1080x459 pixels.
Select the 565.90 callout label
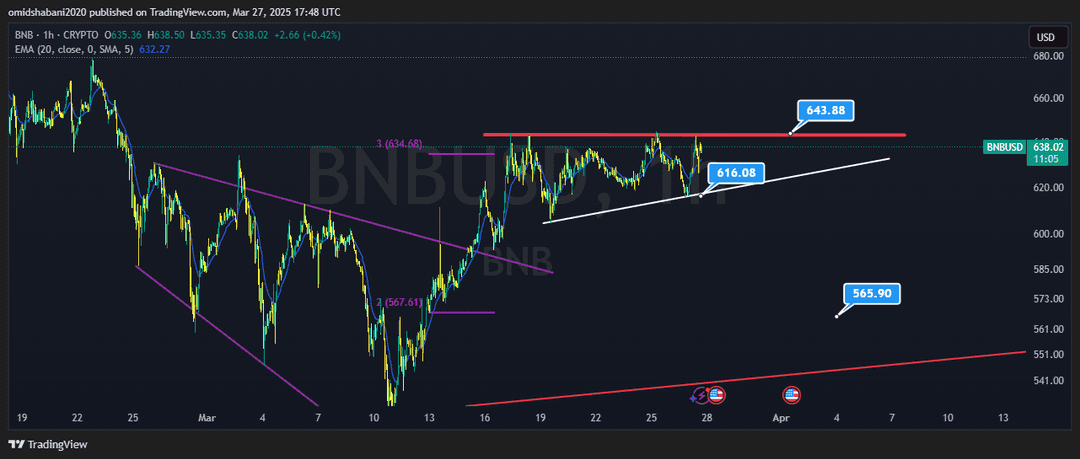[x=871, y=294]
